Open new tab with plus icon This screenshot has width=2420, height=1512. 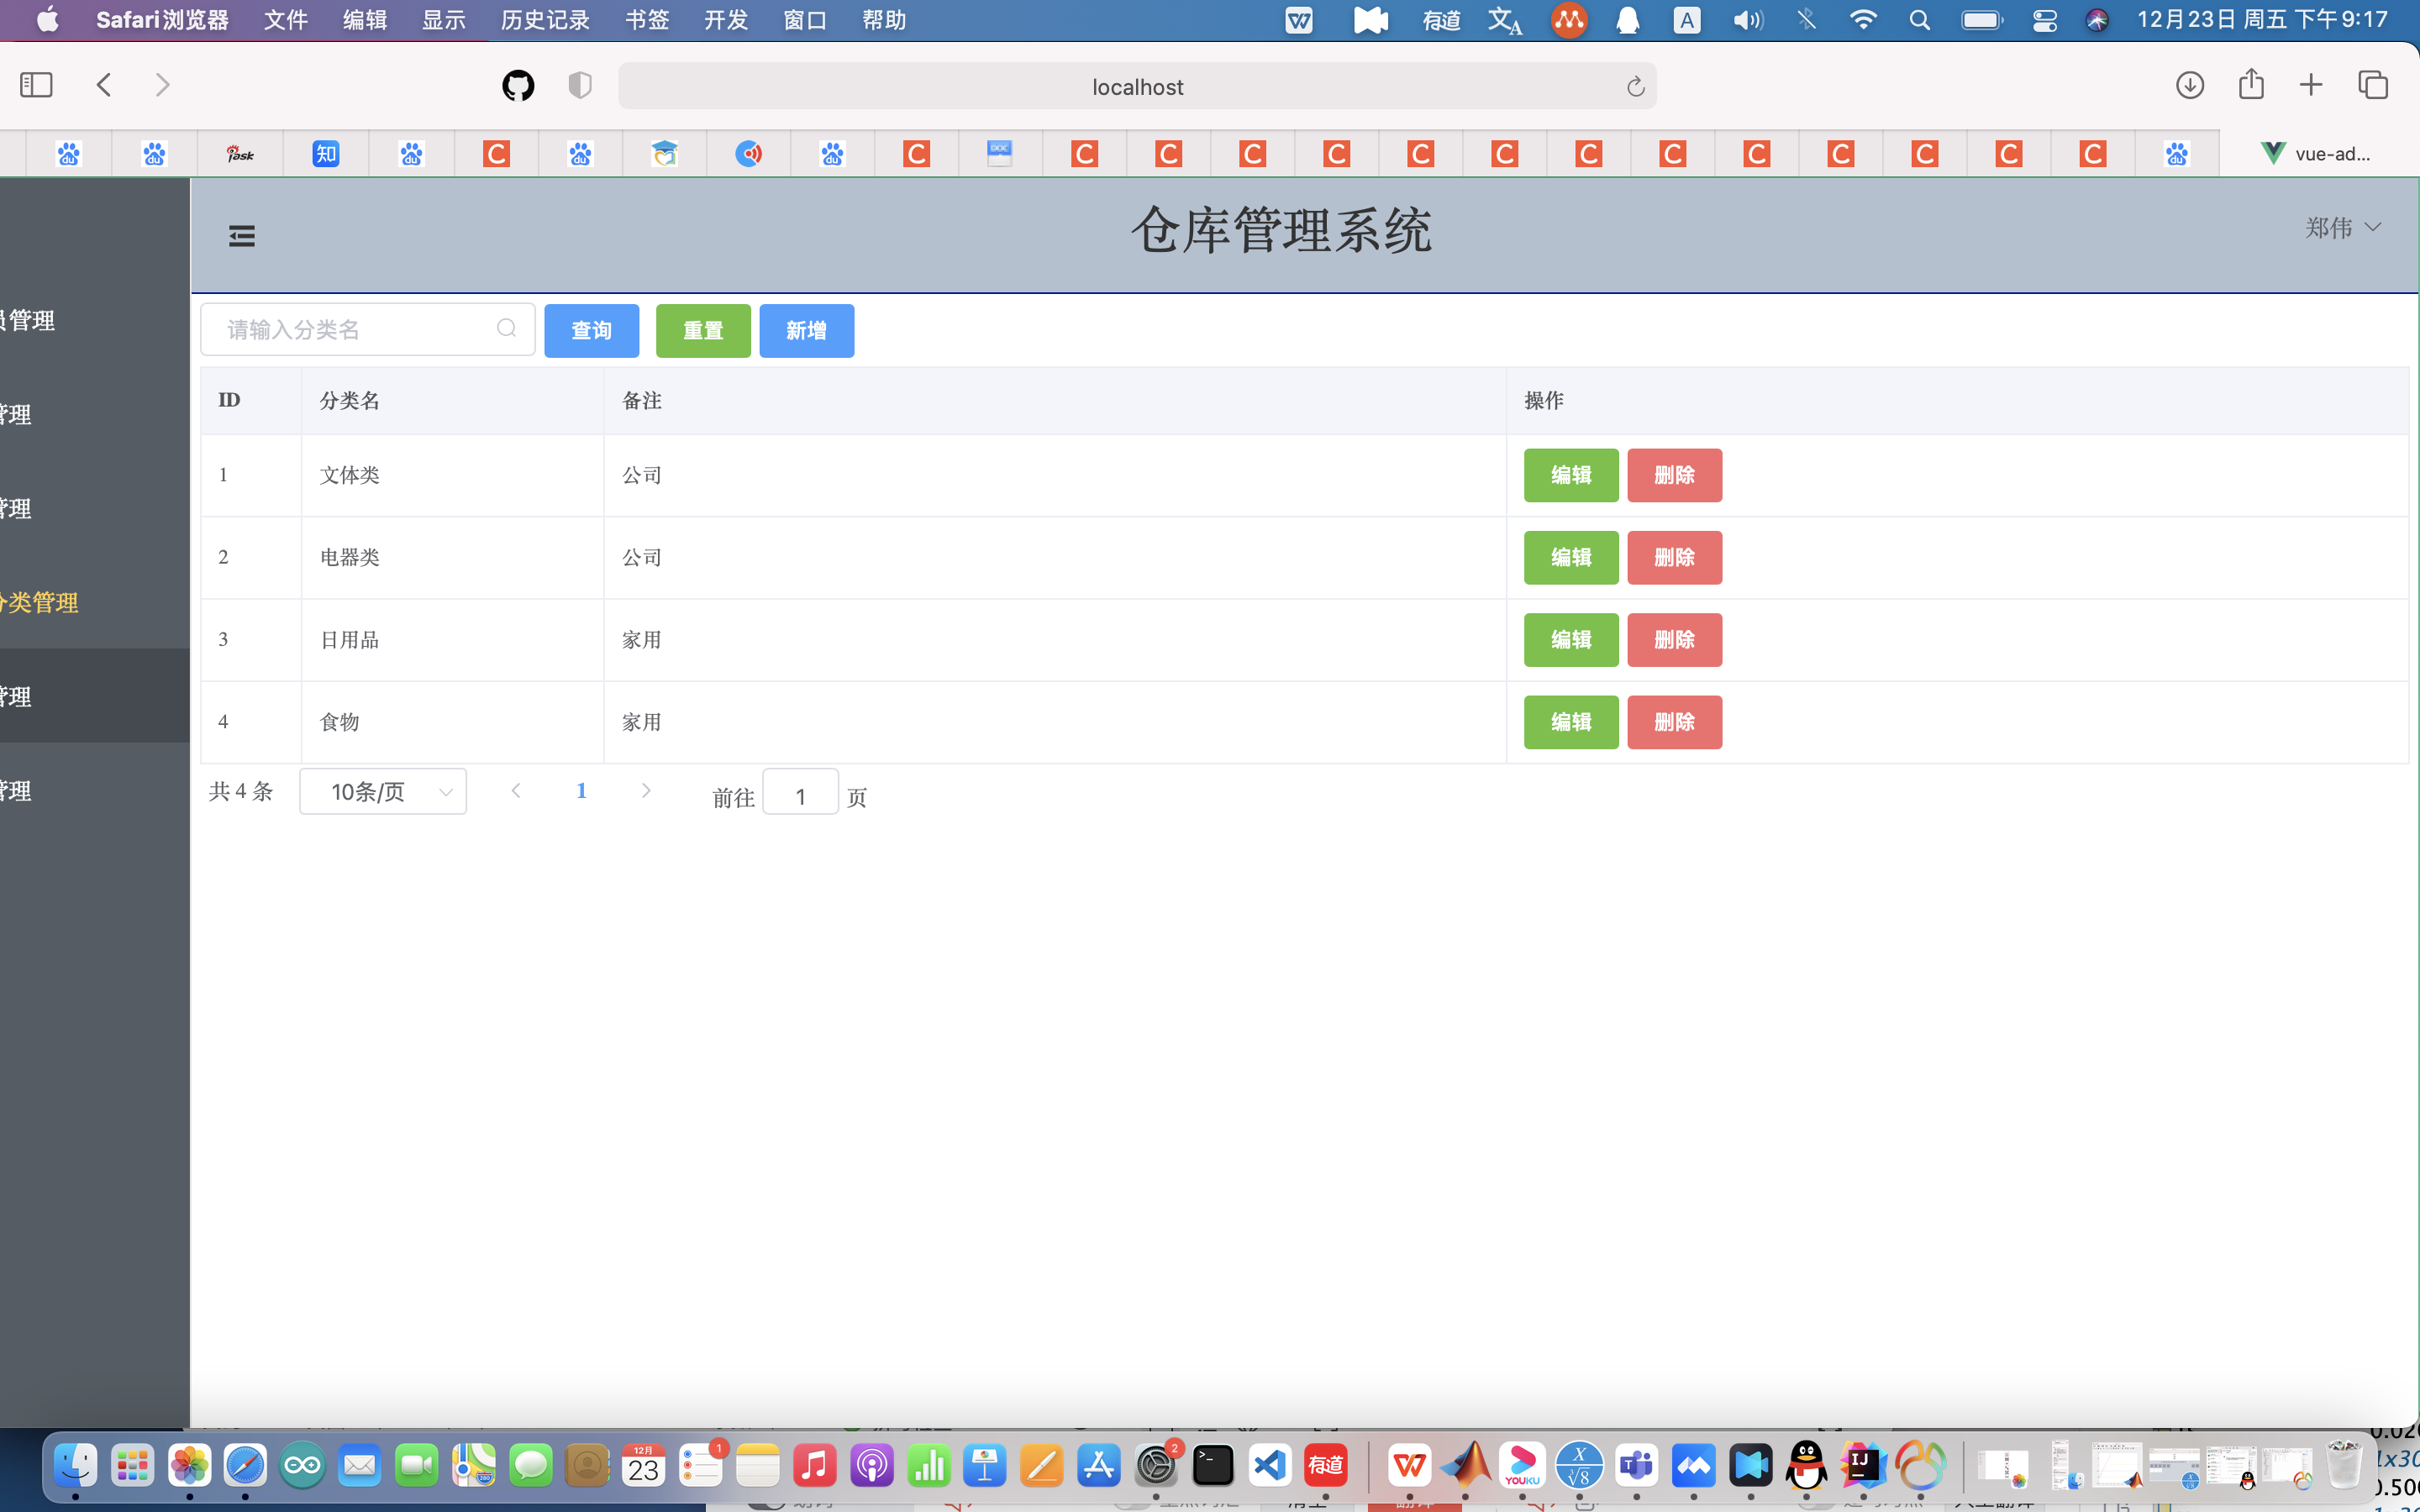tap(2310, 85)
